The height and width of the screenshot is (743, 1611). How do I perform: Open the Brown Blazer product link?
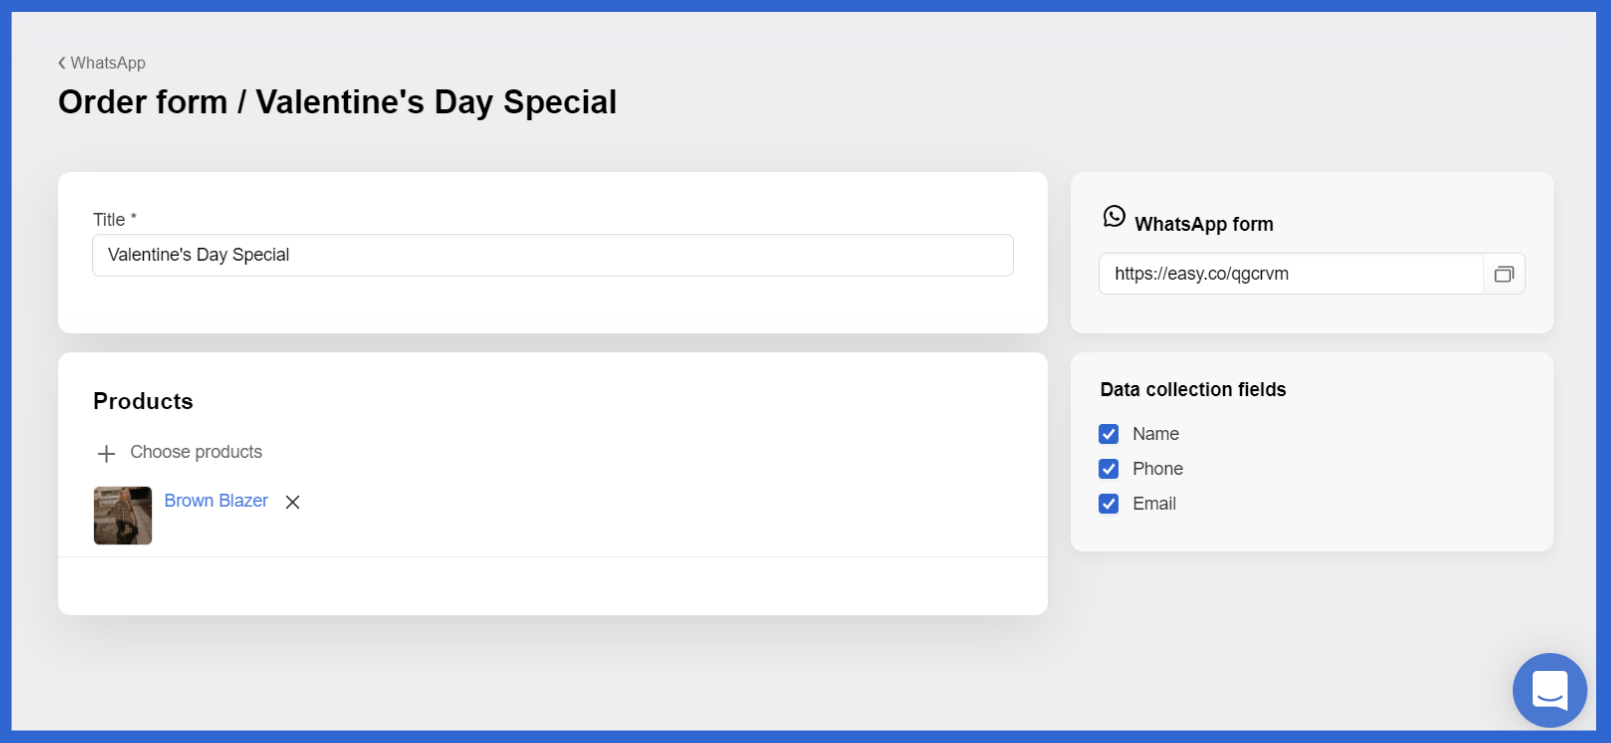point(216,501)
